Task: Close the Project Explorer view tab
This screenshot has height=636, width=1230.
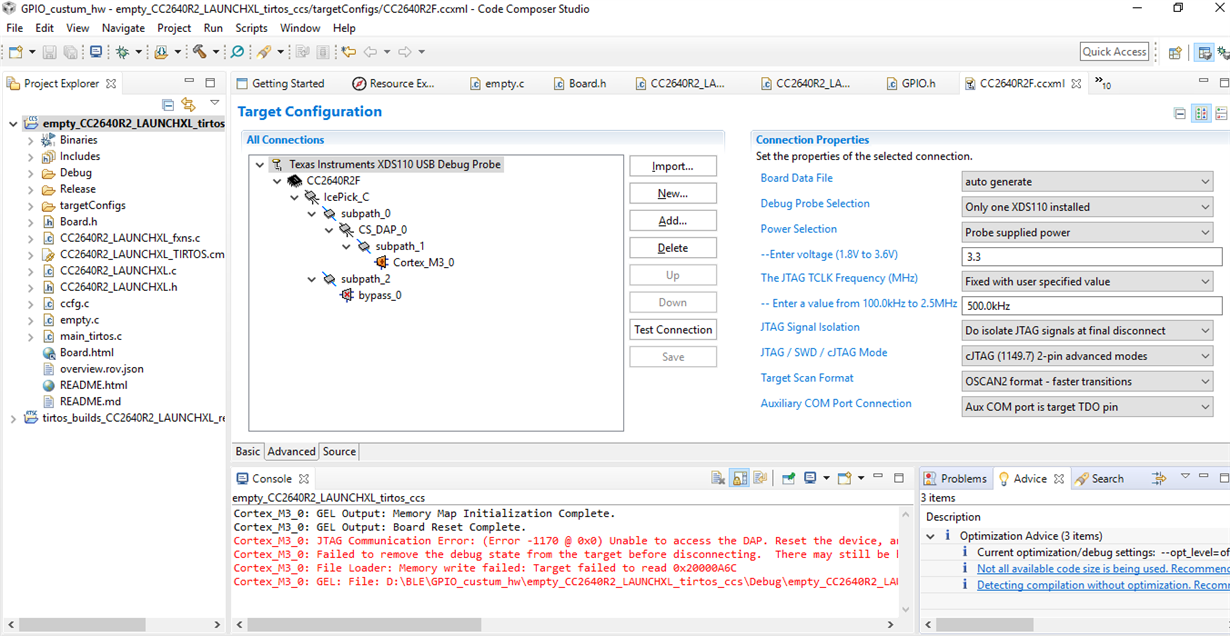Action: (x=111, y=84)
